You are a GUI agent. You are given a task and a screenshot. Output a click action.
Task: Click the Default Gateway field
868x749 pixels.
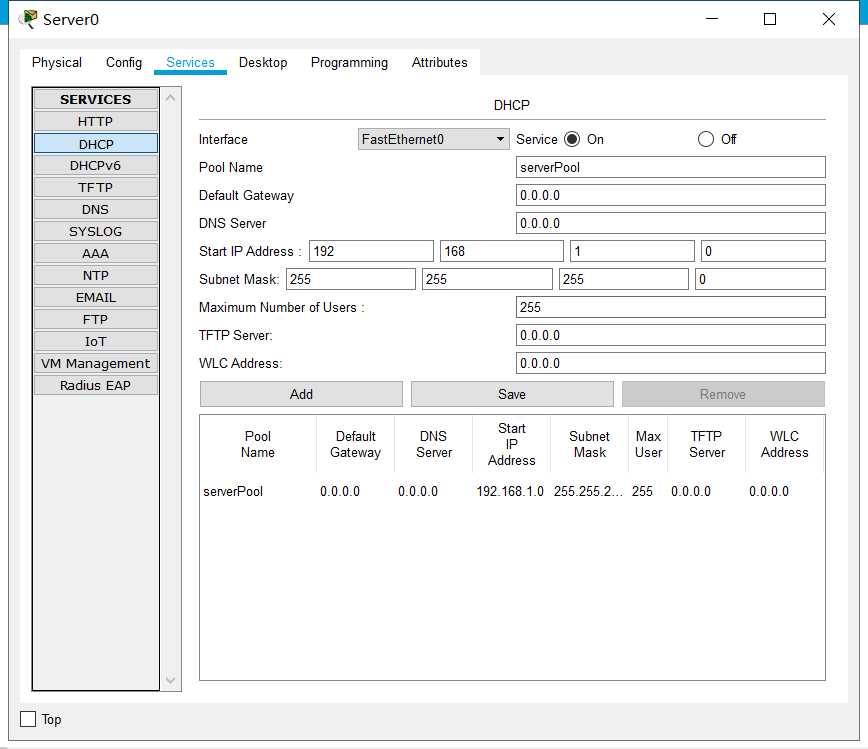tap(670, 195)
